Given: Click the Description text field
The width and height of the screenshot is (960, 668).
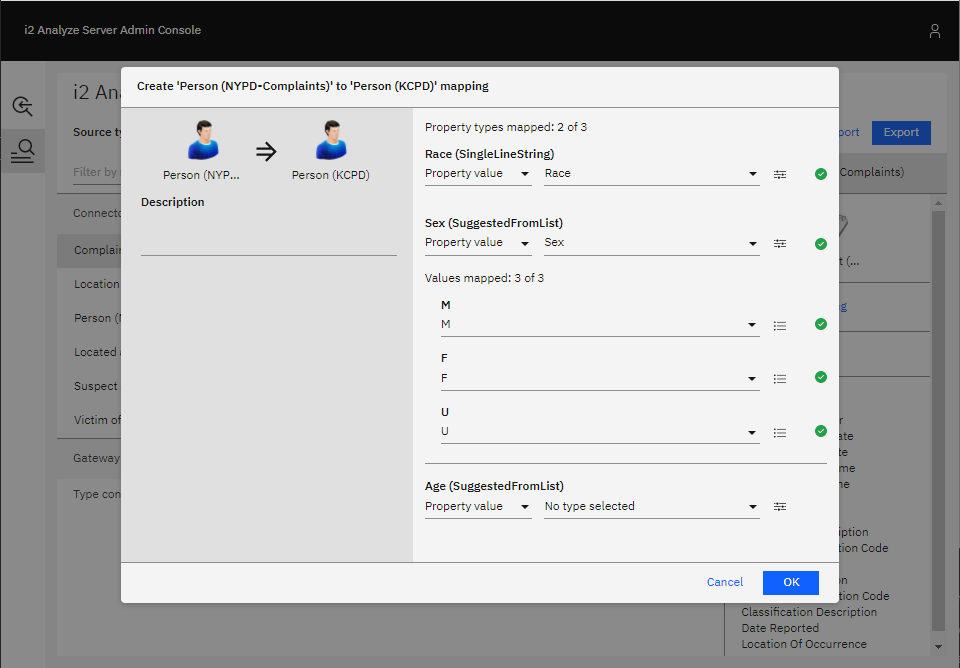Looking at the screenshot, I should click(x=268, y=241).
